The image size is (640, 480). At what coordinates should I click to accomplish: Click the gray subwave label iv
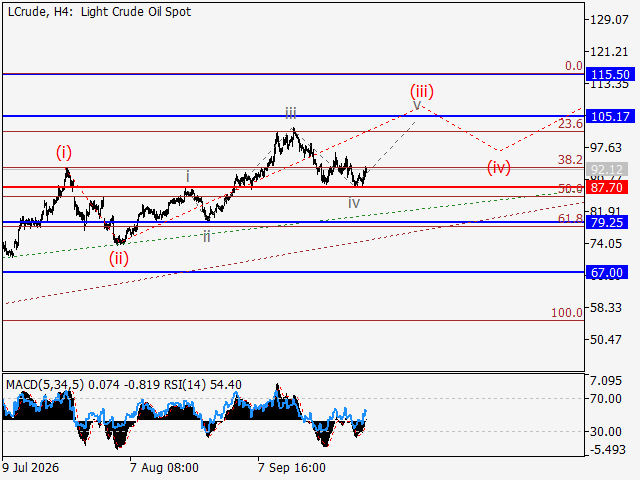[354, 203]
